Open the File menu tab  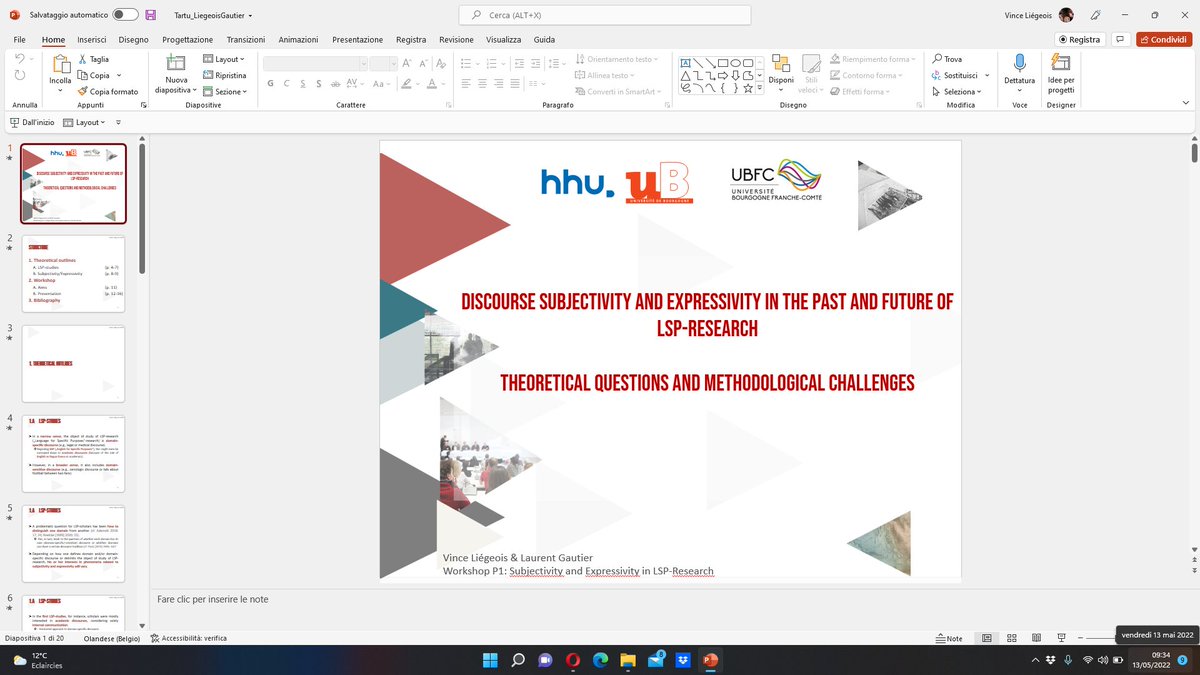click(x=20, y=39)
